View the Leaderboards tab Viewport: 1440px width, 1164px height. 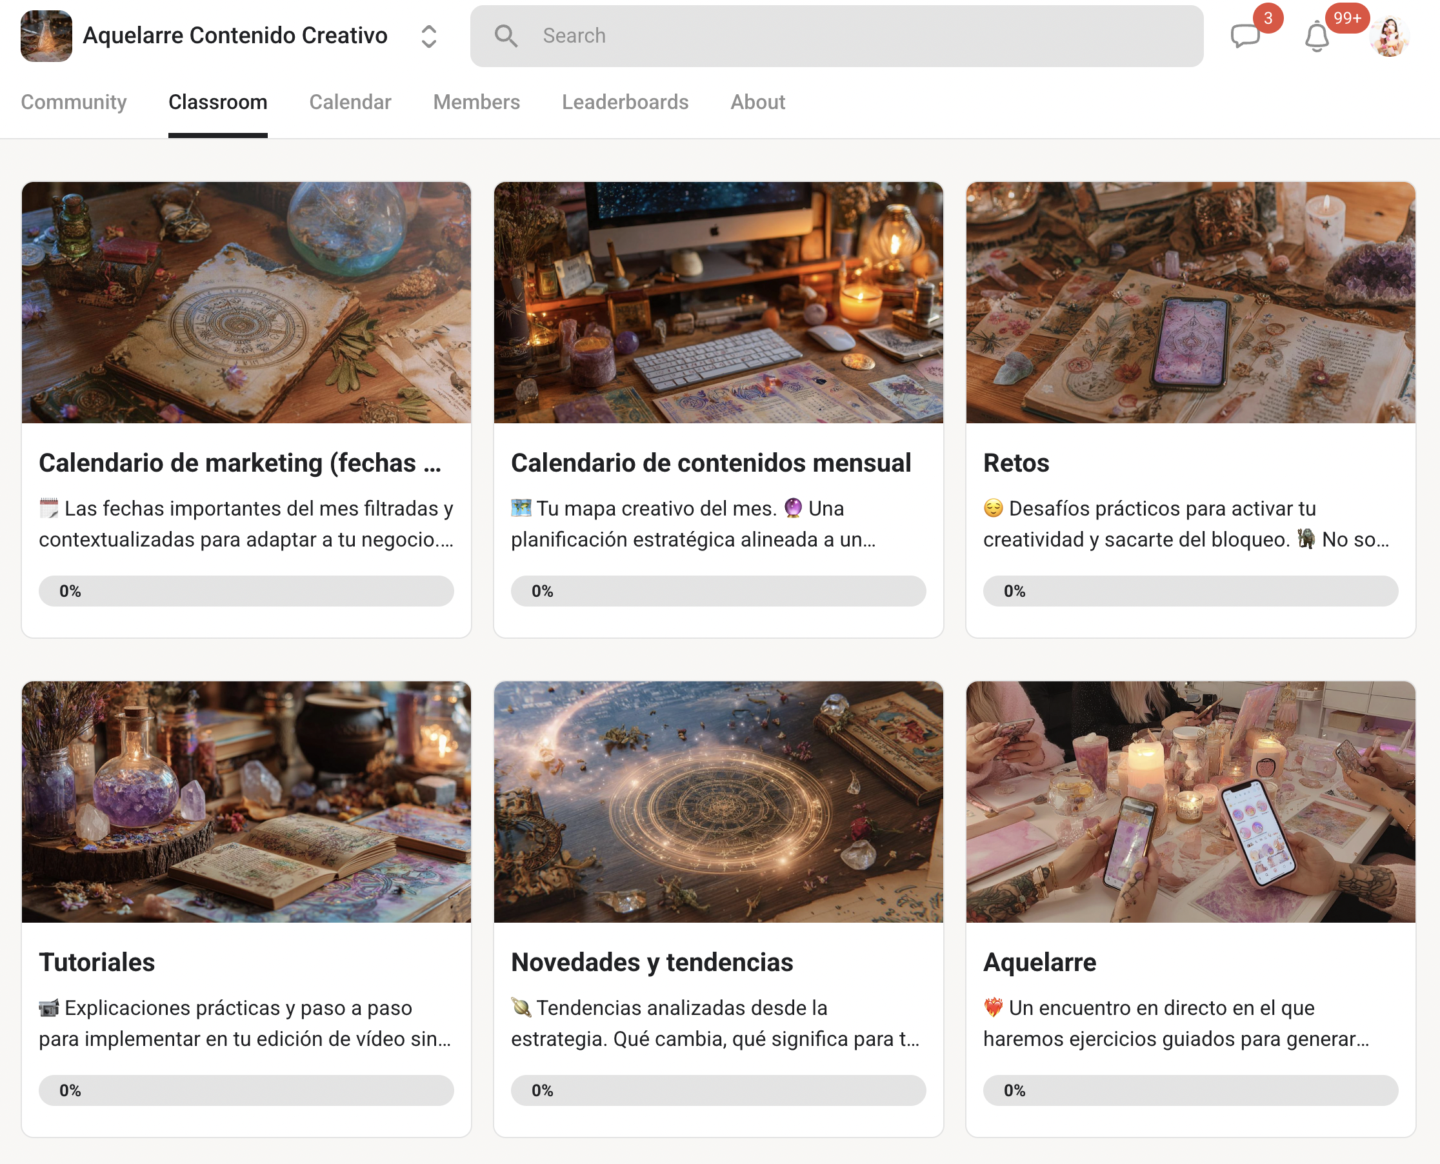click(x=625, y=102)
